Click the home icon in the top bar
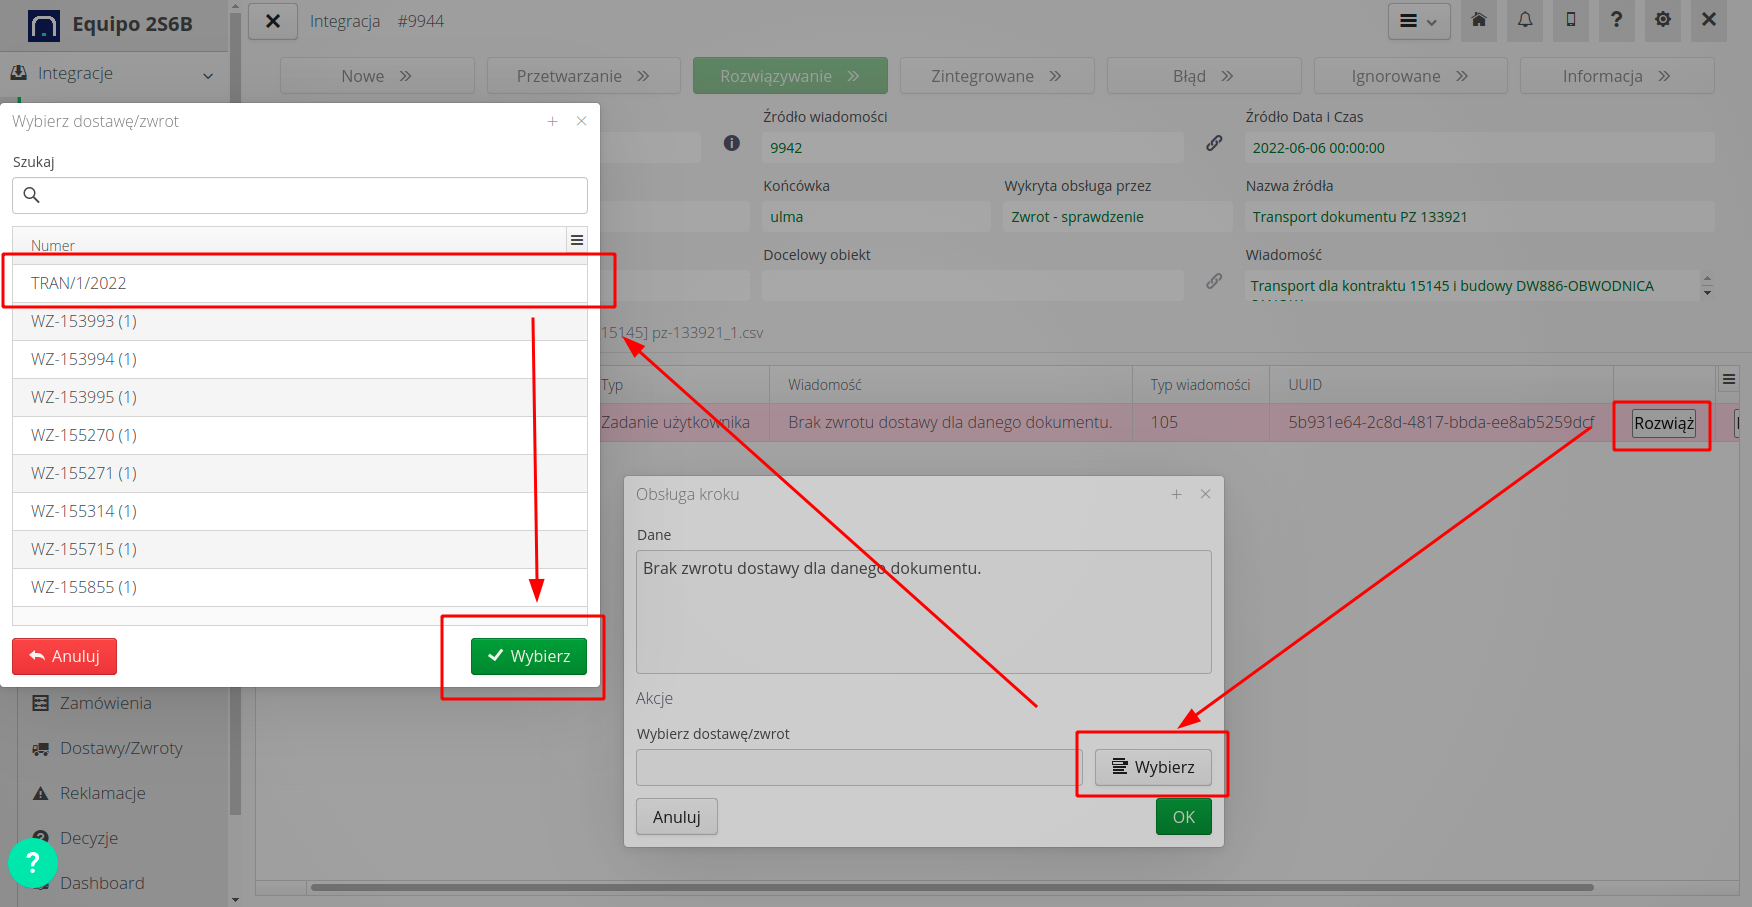Image resolution: width=1752 pixels, height=907 pixels. tap(1478, 21)
